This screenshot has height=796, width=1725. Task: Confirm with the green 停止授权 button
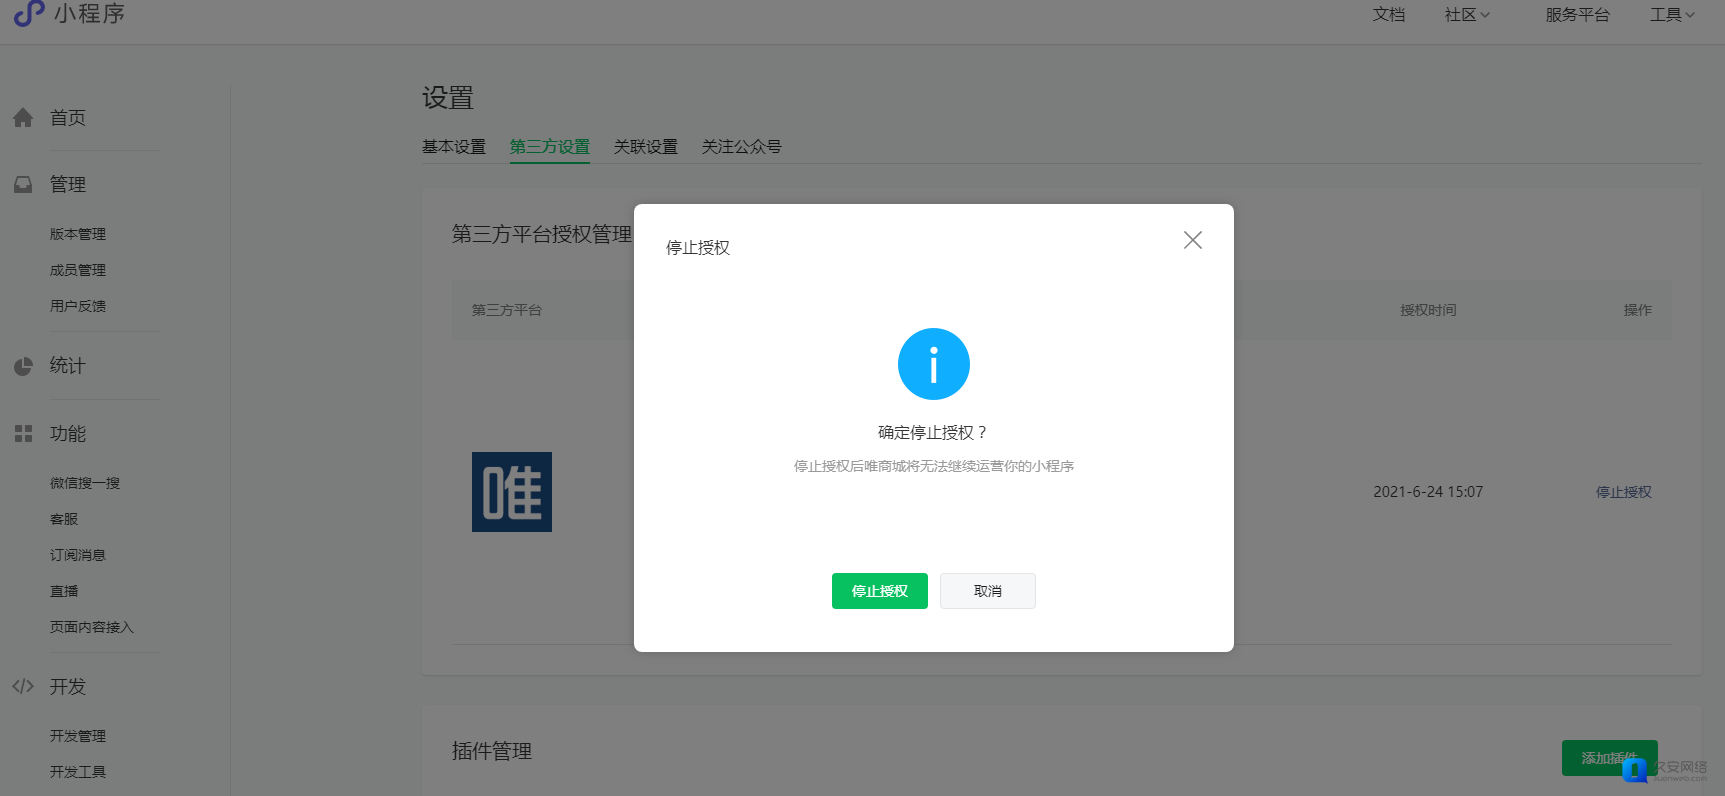(880, 591)
